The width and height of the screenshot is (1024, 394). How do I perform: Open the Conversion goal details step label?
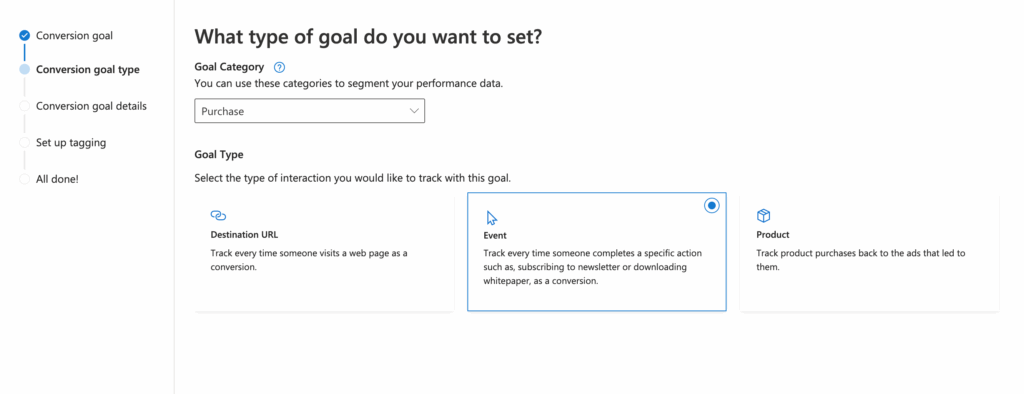91,106
